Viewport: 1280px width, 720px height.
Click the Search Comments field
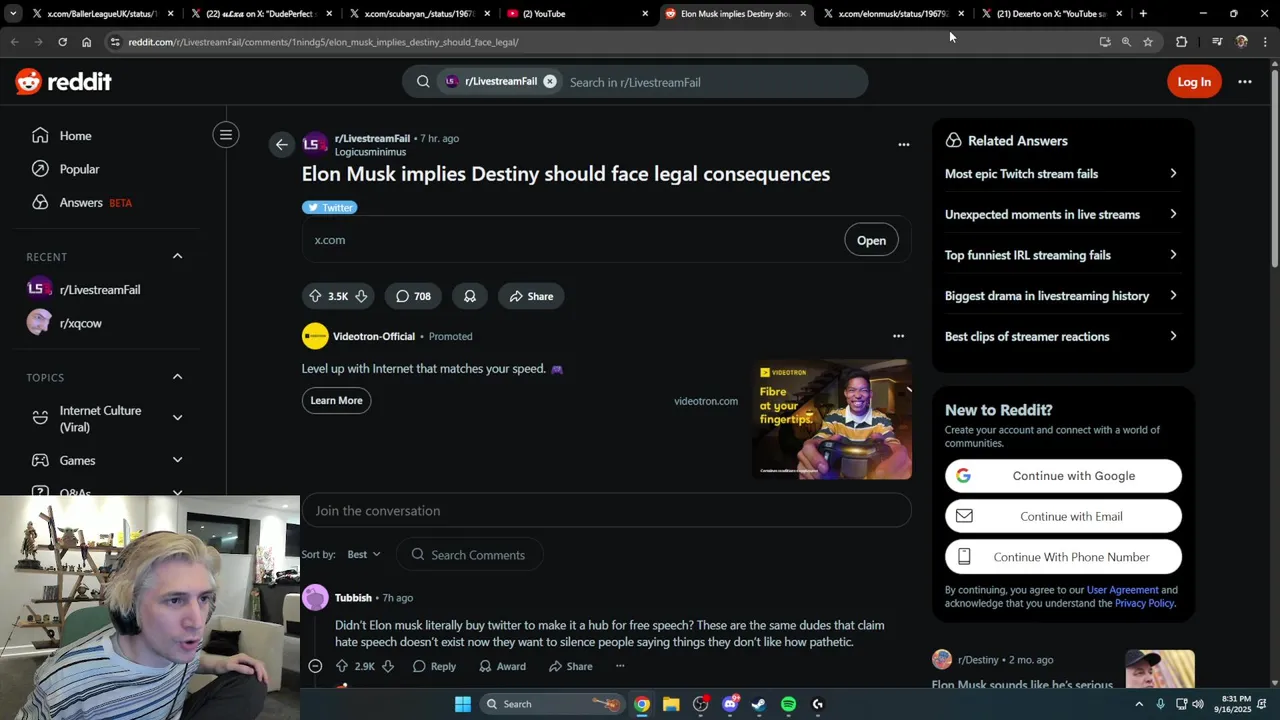470,555
